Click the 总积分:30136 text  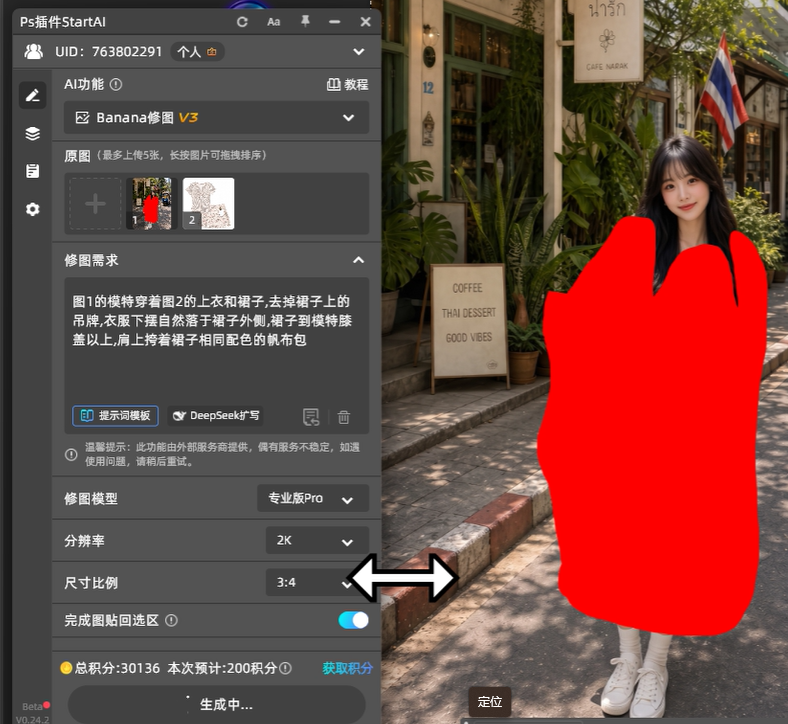coord(117,668)
